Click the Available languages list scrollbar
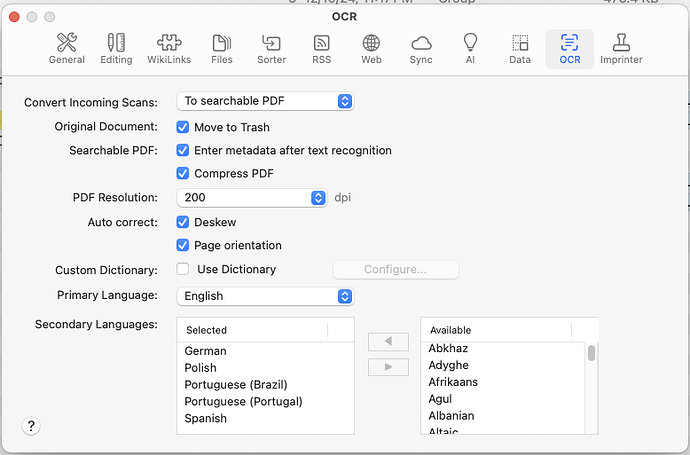690x455 pixels. (592, 354)
